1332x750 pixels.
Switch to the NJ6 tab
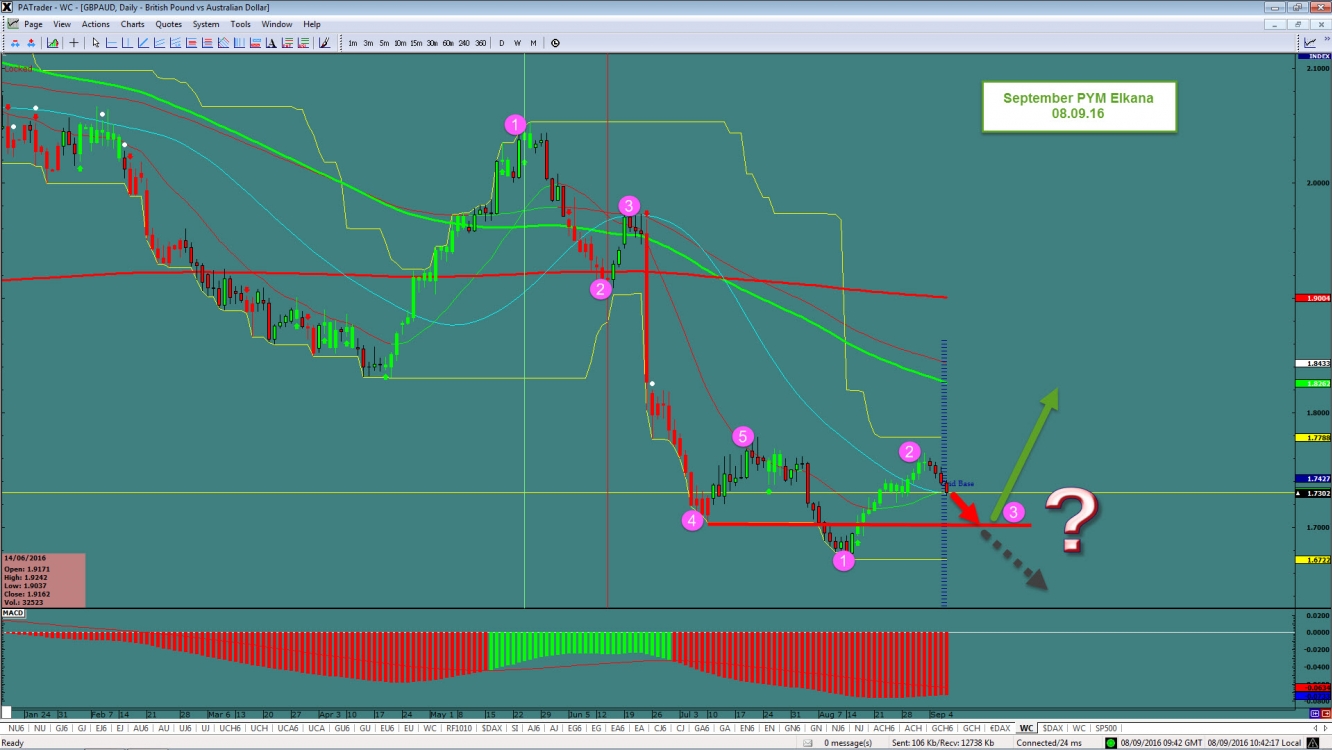[838, 728]
